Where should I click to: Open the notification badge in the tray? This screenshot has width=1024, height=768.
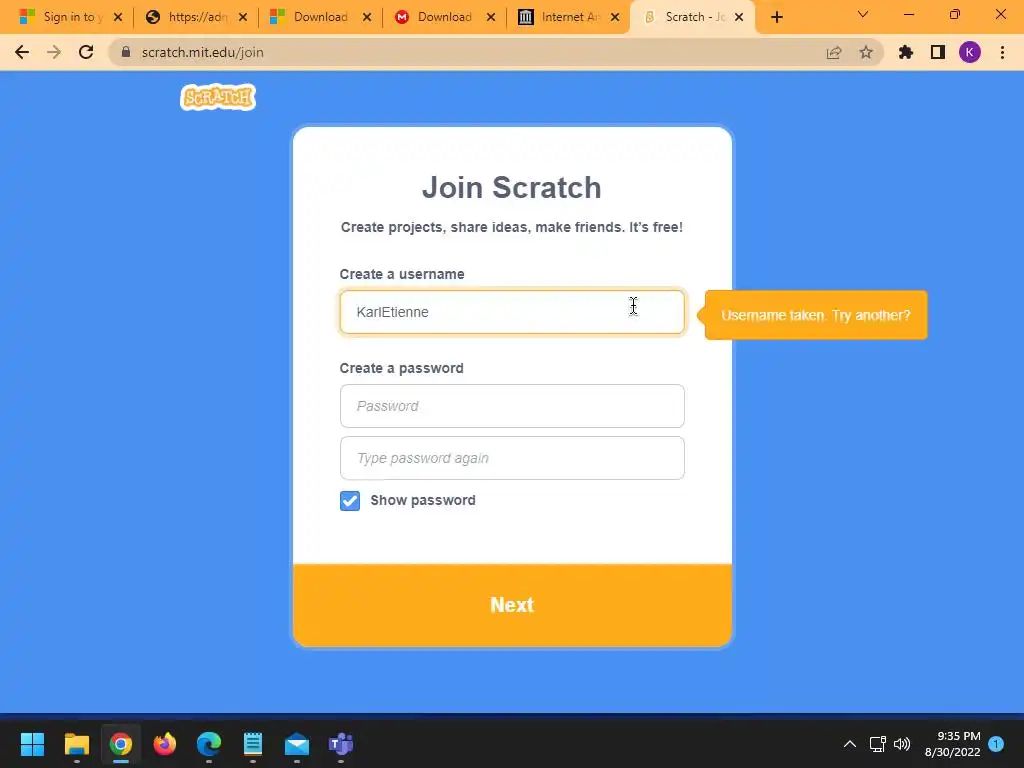coord(996,744)
